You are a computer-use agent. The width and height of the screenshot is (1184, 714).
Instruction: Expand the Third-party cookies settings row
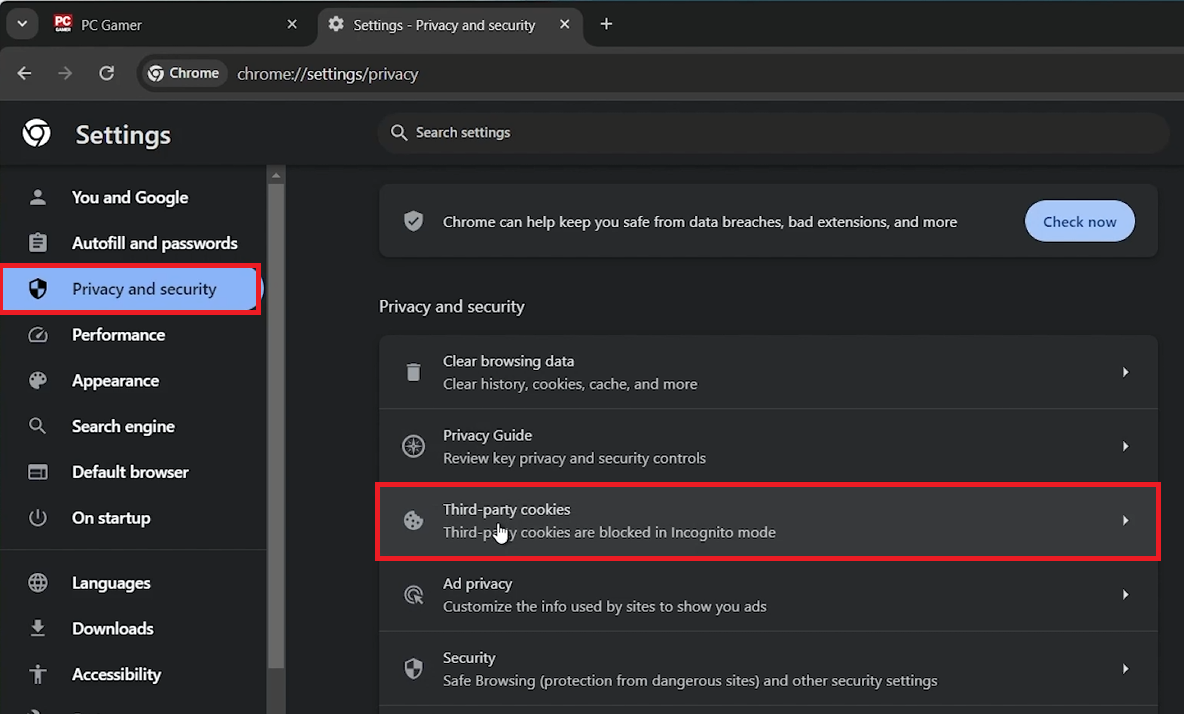1125,520
